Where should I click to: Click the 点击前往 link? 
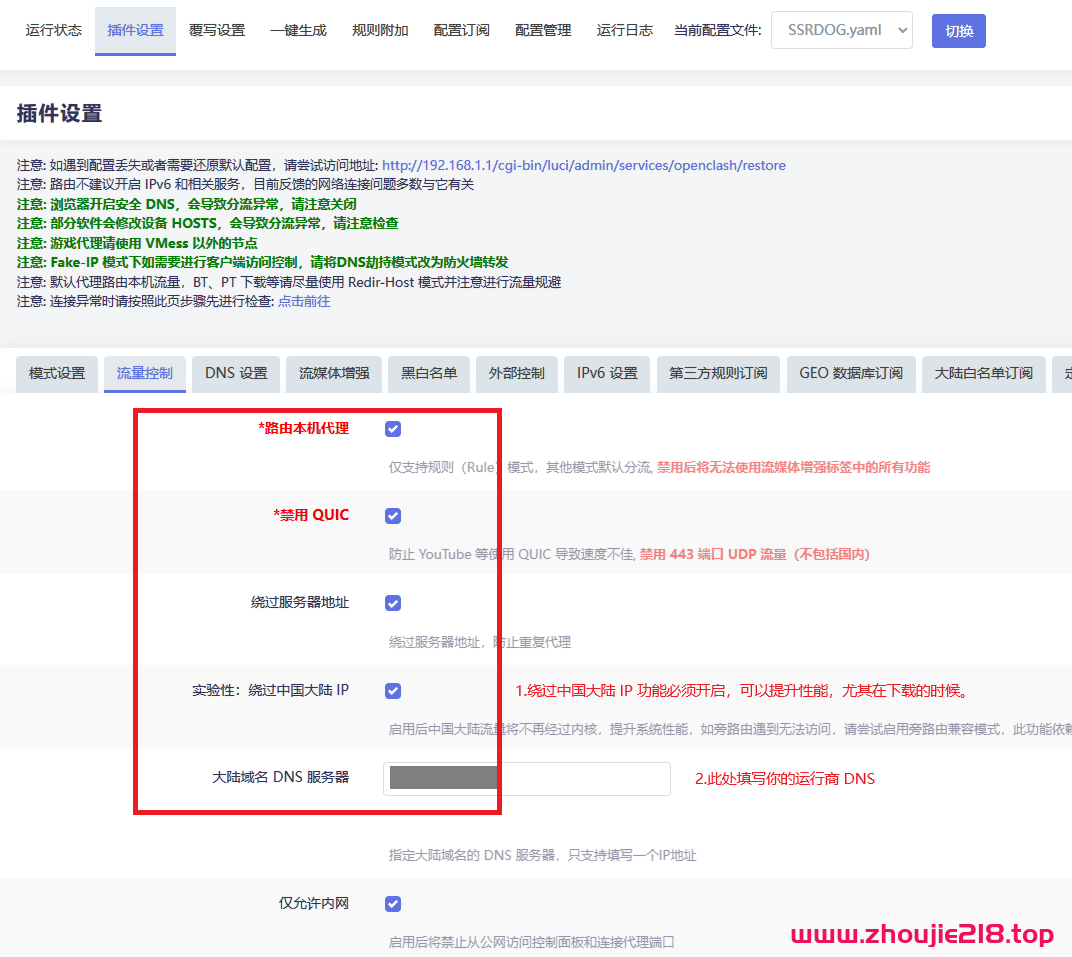[x=304, y=300]
